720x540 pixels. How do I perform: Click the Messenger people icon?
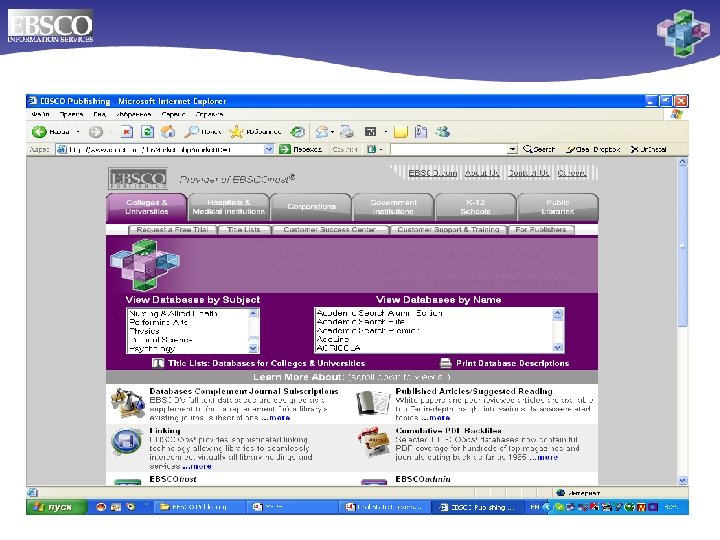tap(443, 132)
